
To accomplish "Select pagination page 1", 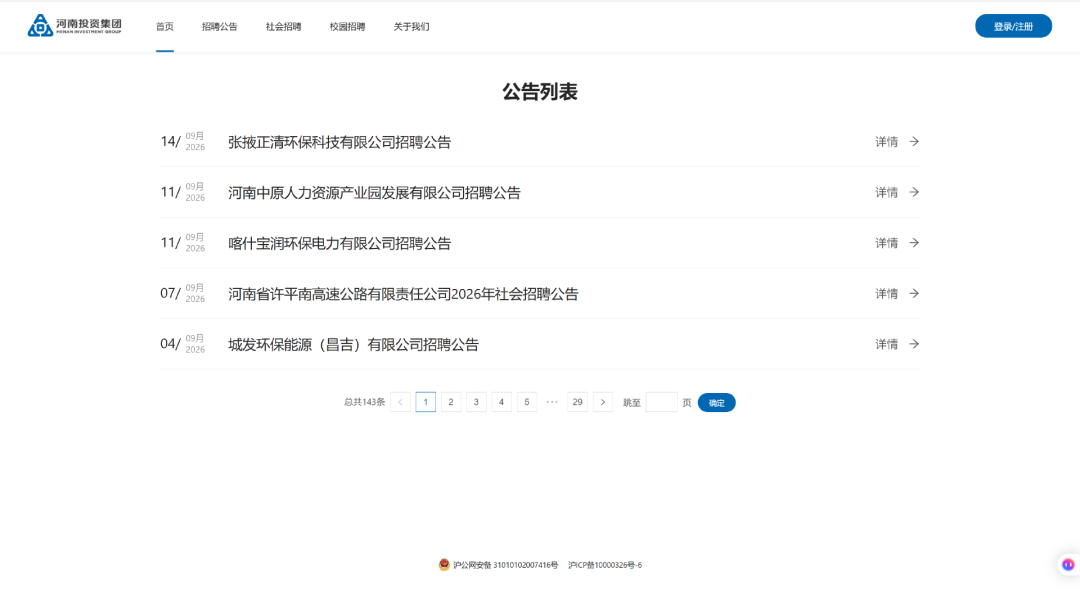I will click(426, 402).
